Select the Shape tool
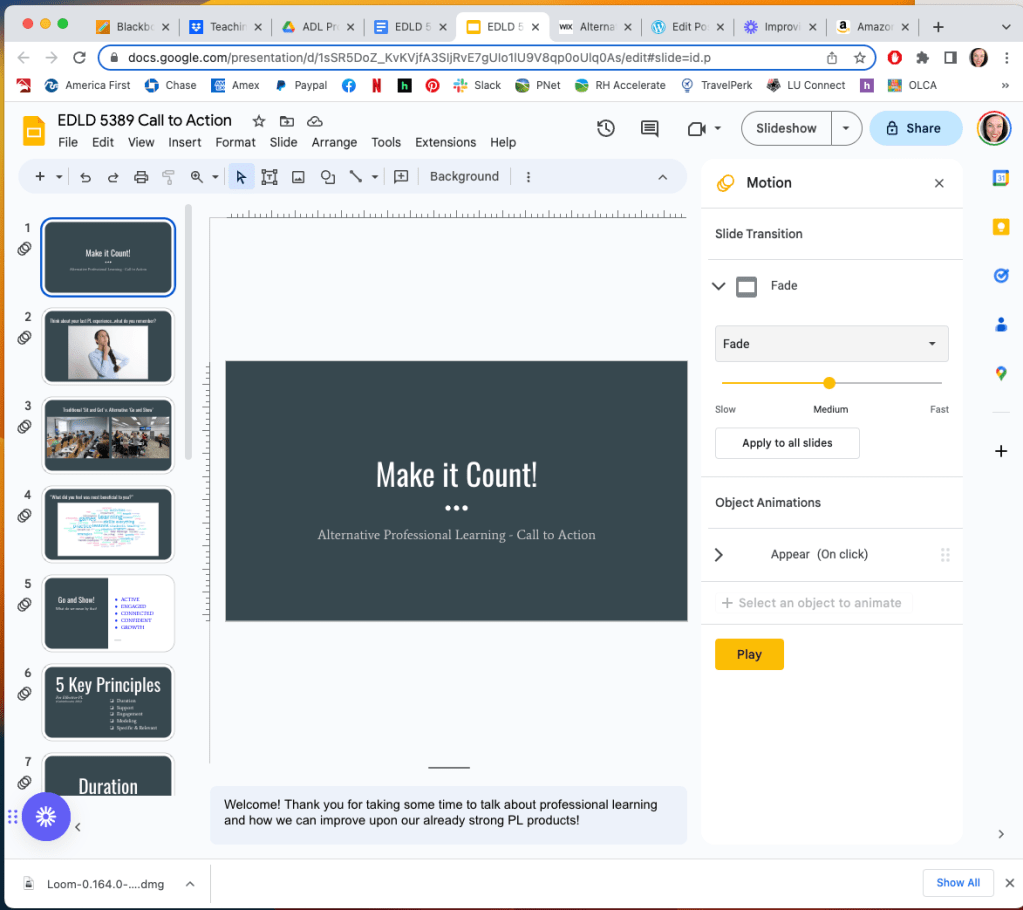Screen dimensions: 1023x910 327,177
